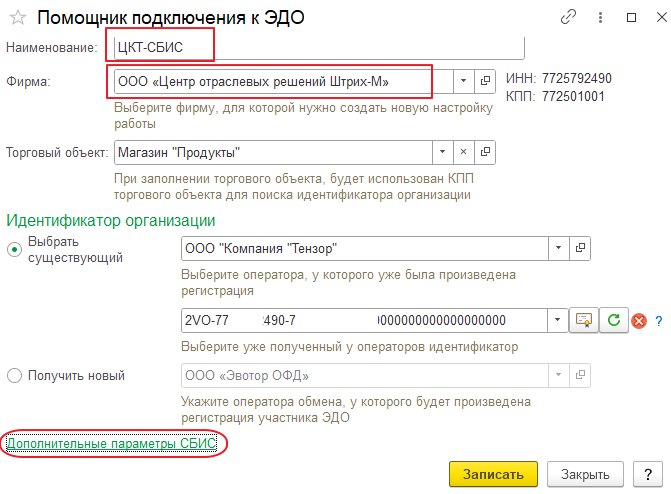Refresh identifier list with green arrow

pyautogui.click(x=614, y=320)
